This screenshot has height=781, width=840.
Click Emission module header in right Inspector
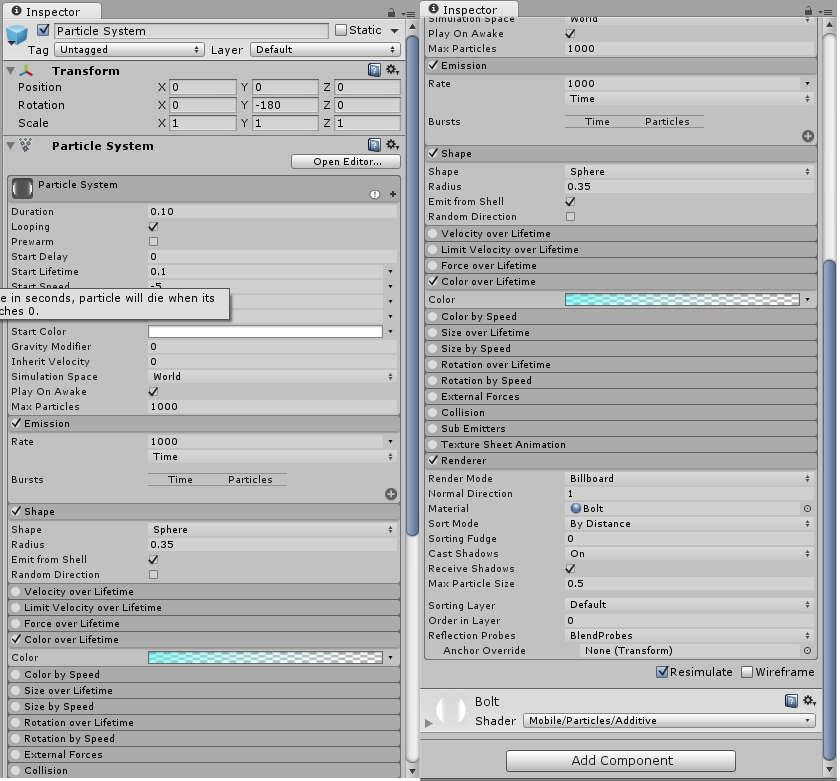[x=620, y=66]
